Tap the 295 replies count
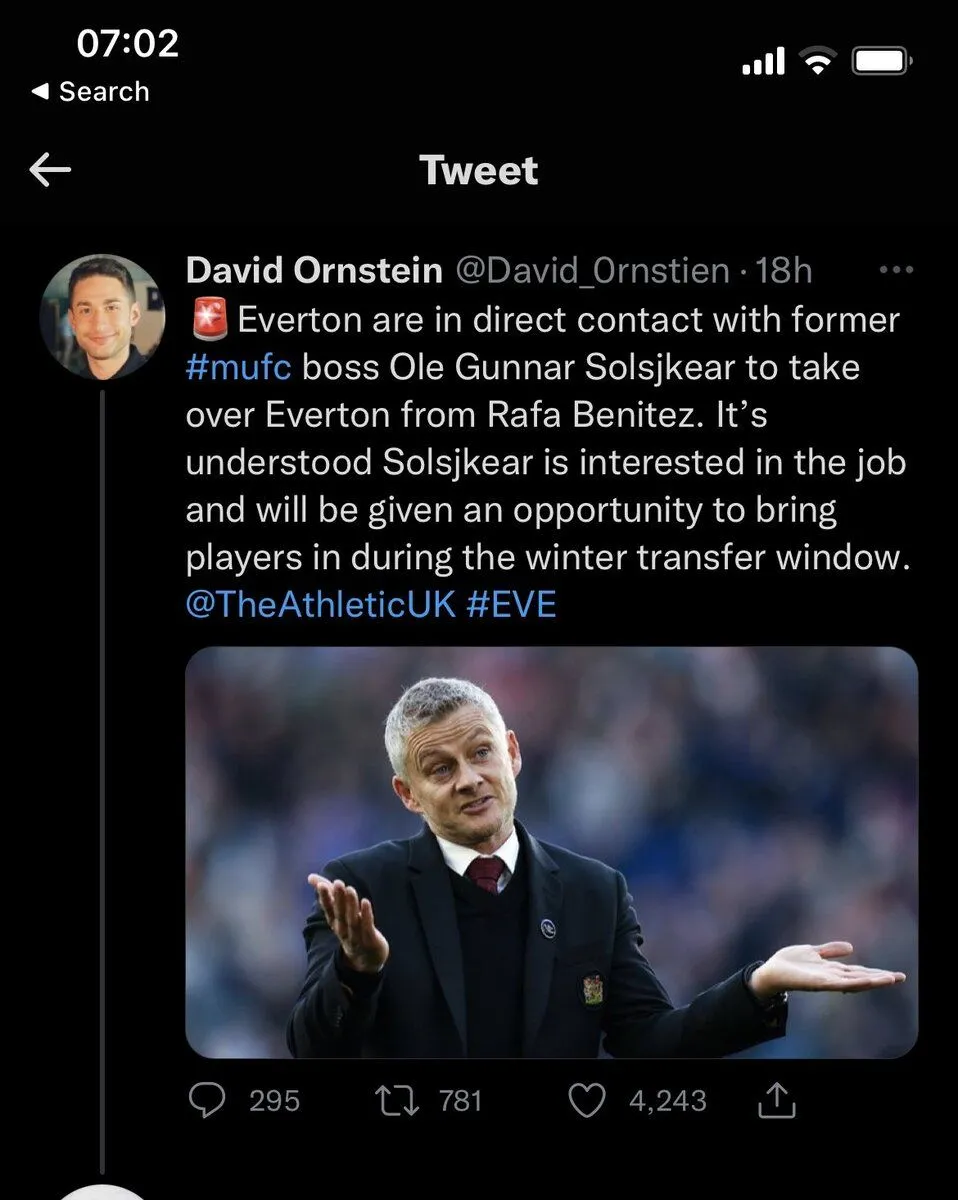This screenshot has height=1200, width=958. [274, 1101]
